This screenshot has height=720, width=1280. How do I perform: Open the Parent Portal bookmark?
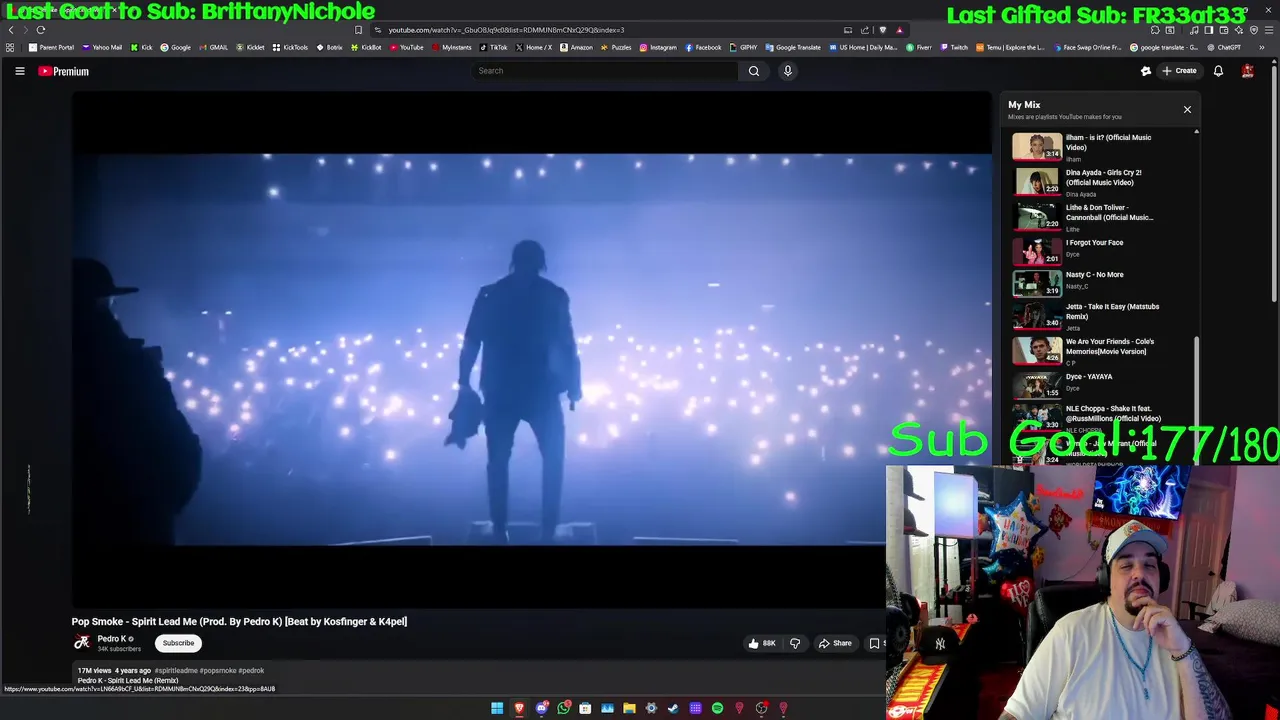pos(51,47)
